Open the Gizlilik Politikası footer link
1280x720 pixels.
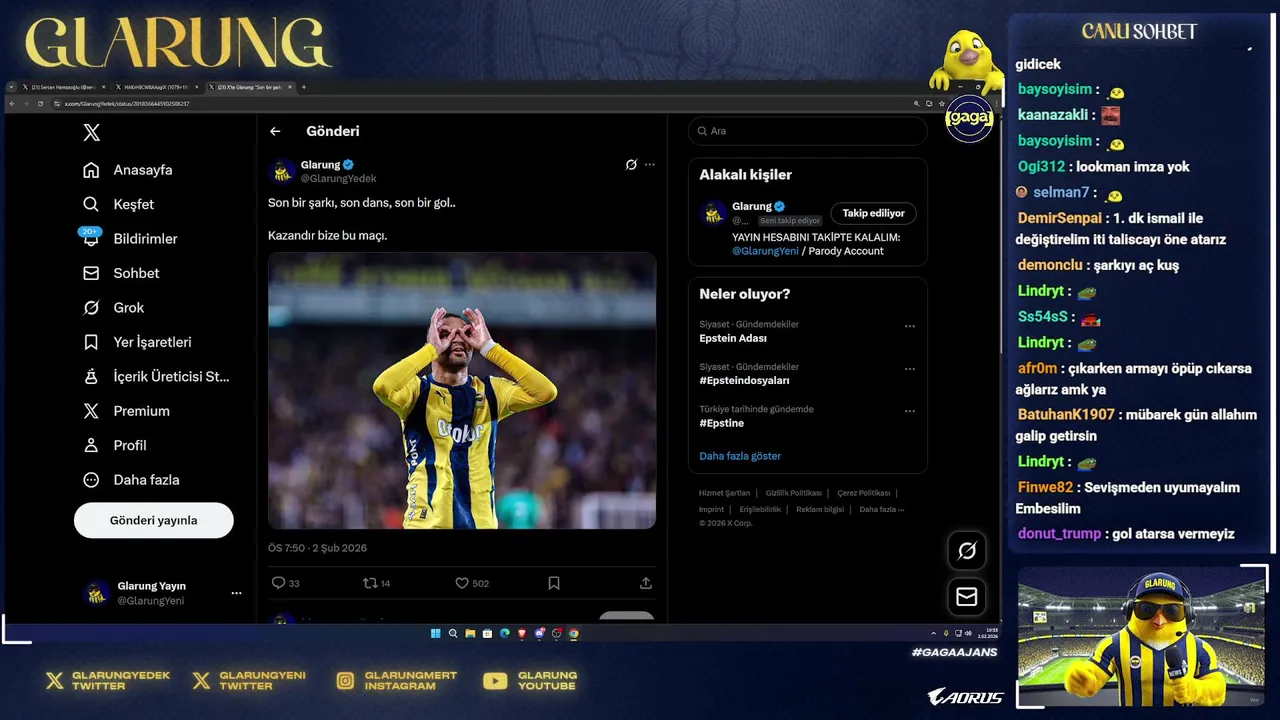[x=794, y=493]
